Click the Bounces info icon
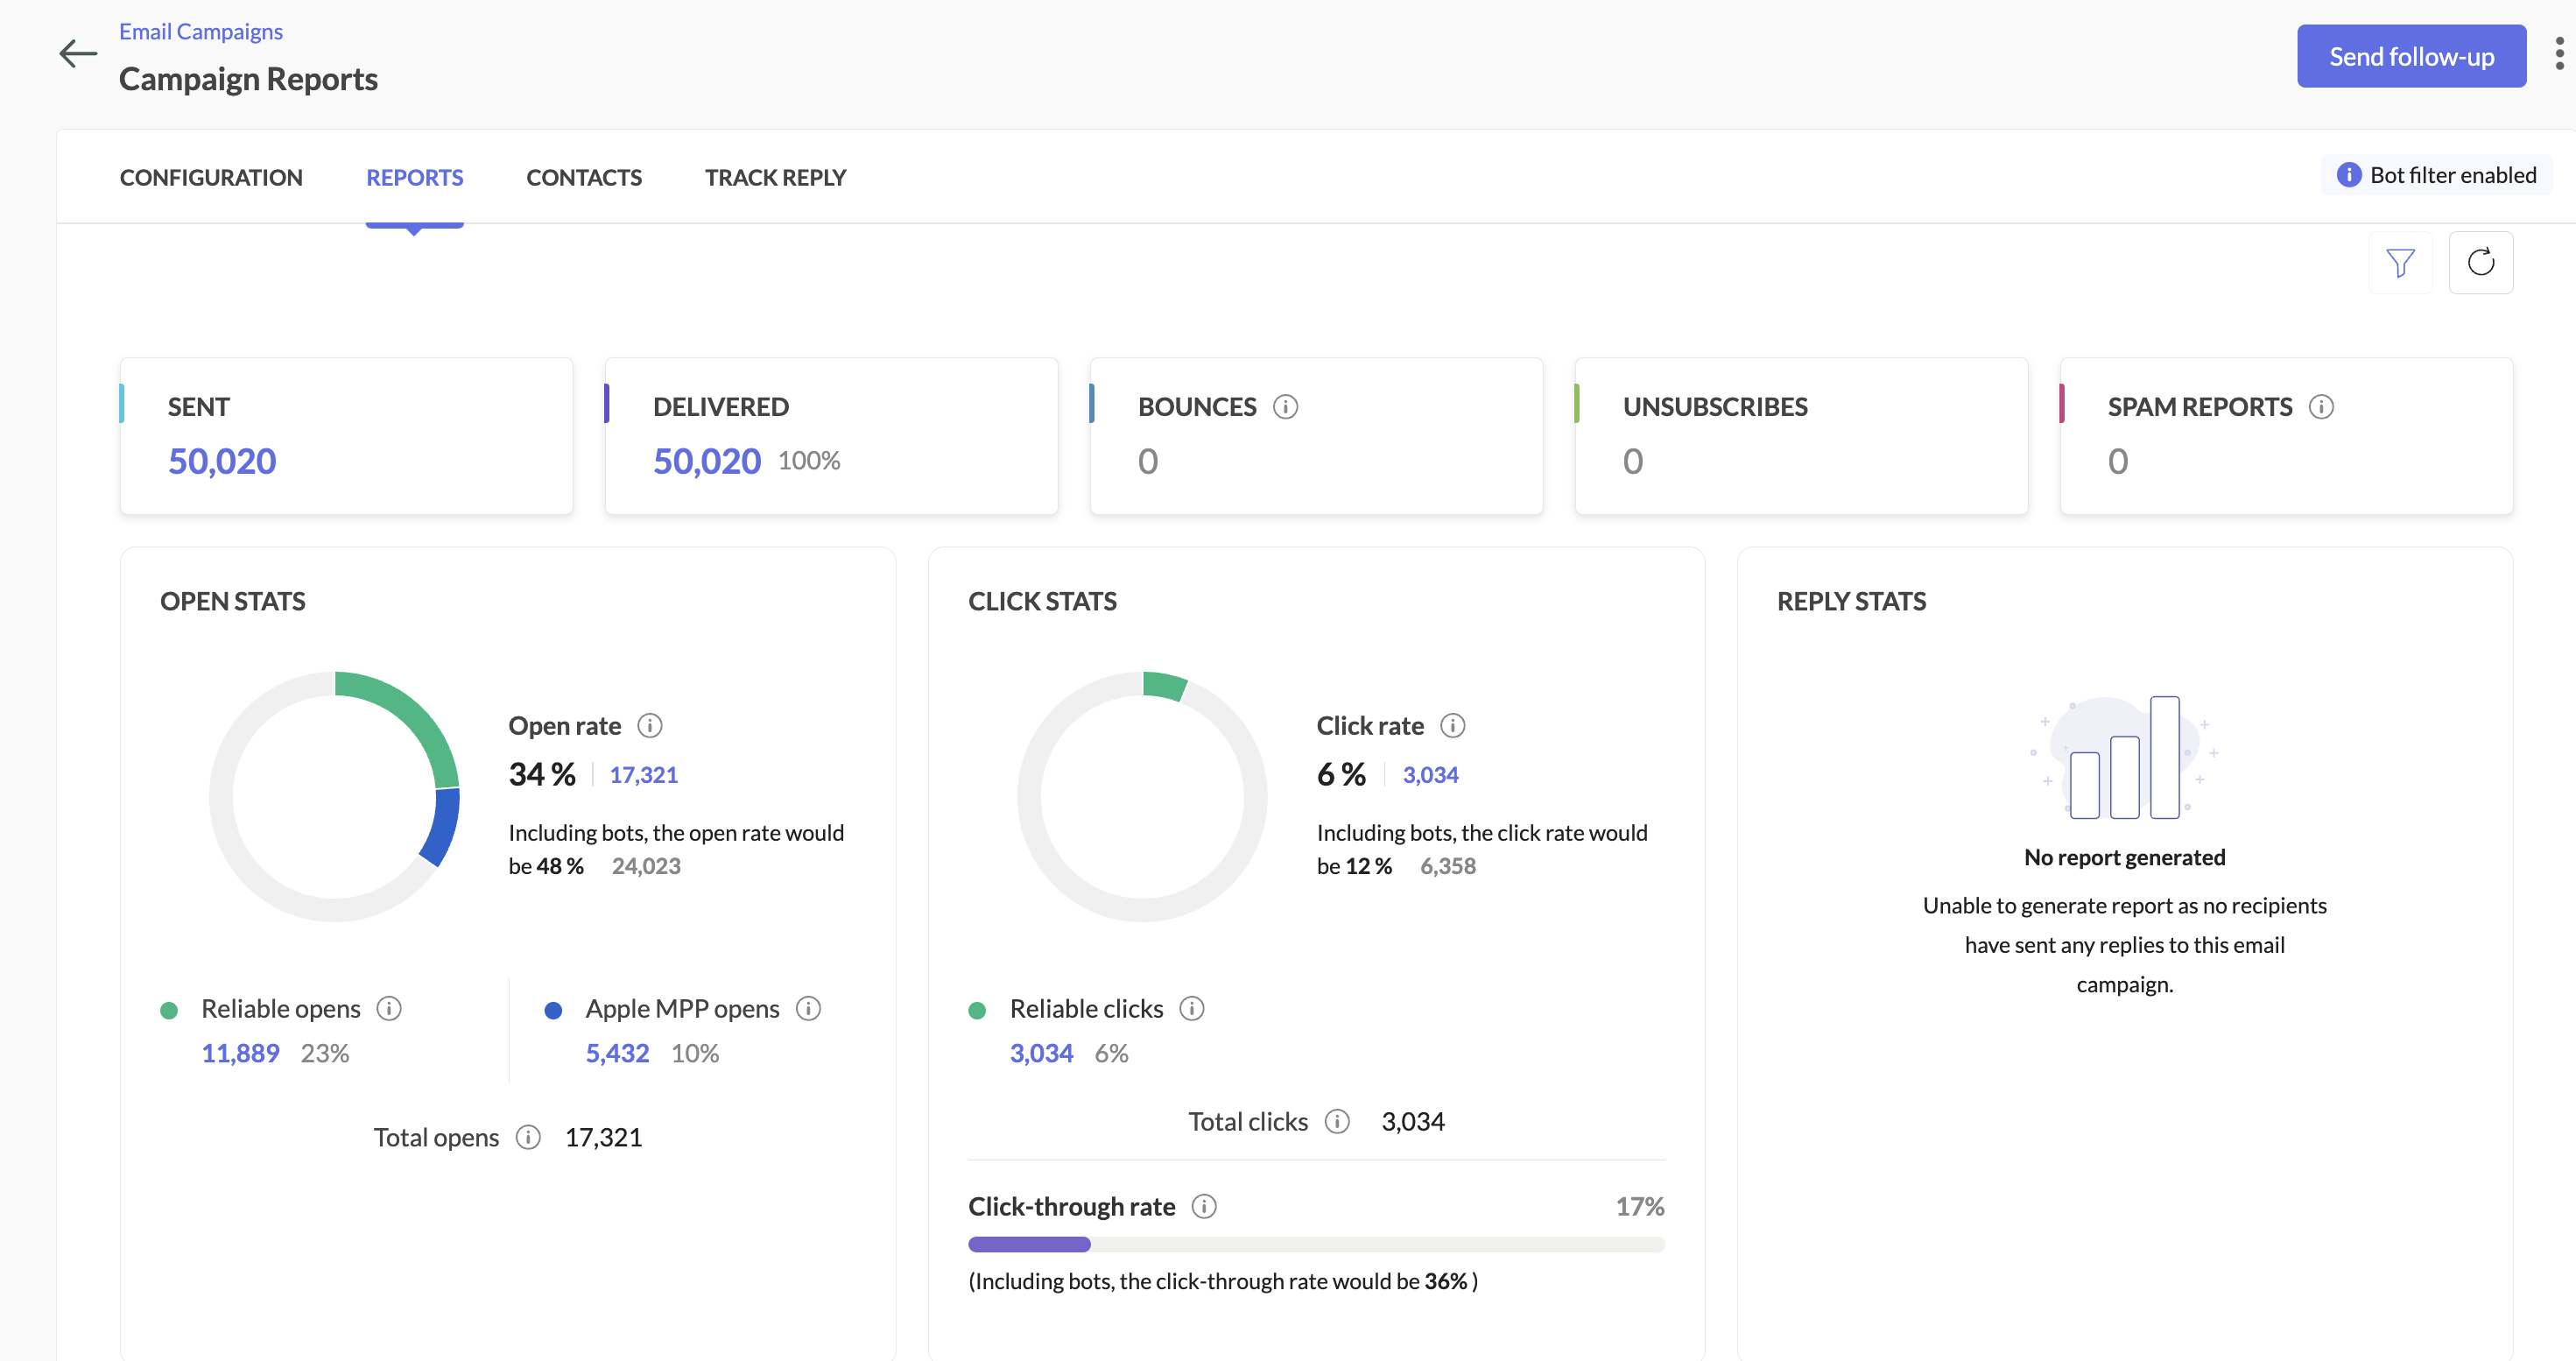 coord(1285,407)
